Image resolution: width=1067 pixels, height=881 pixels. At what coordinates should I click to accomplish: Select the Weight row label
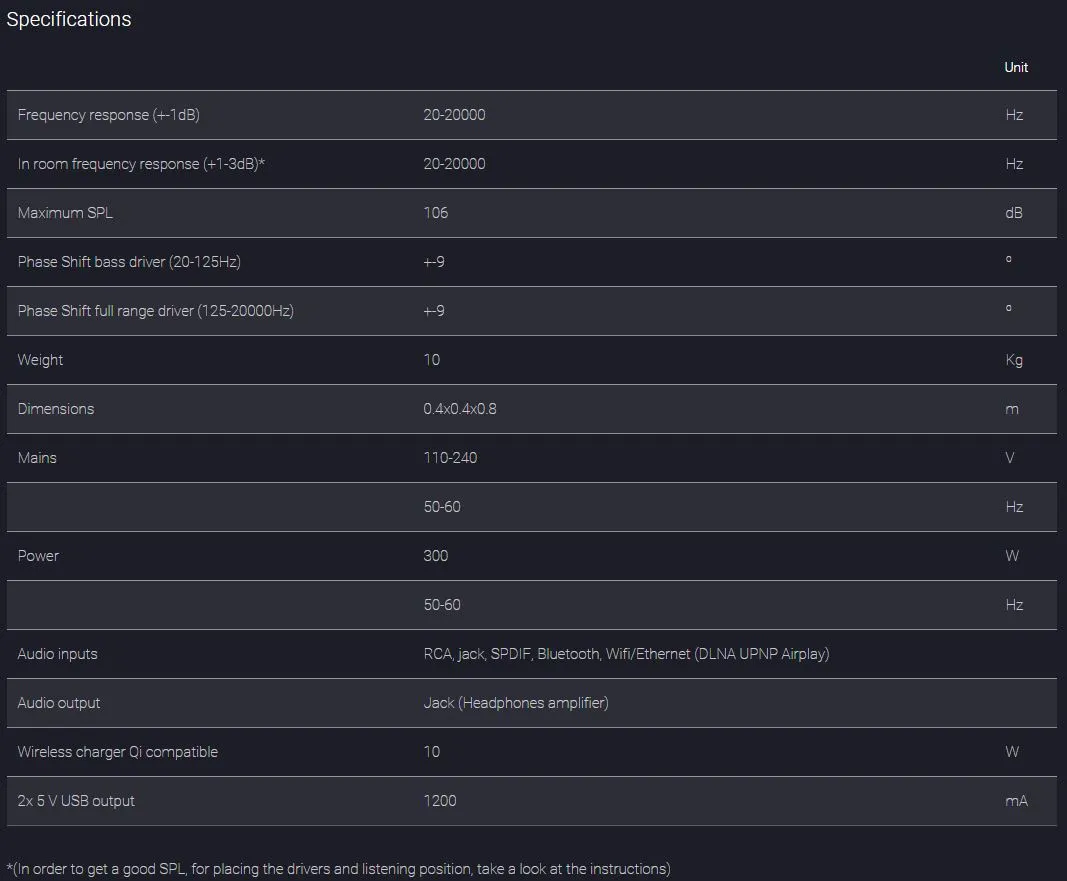point(40,360)
